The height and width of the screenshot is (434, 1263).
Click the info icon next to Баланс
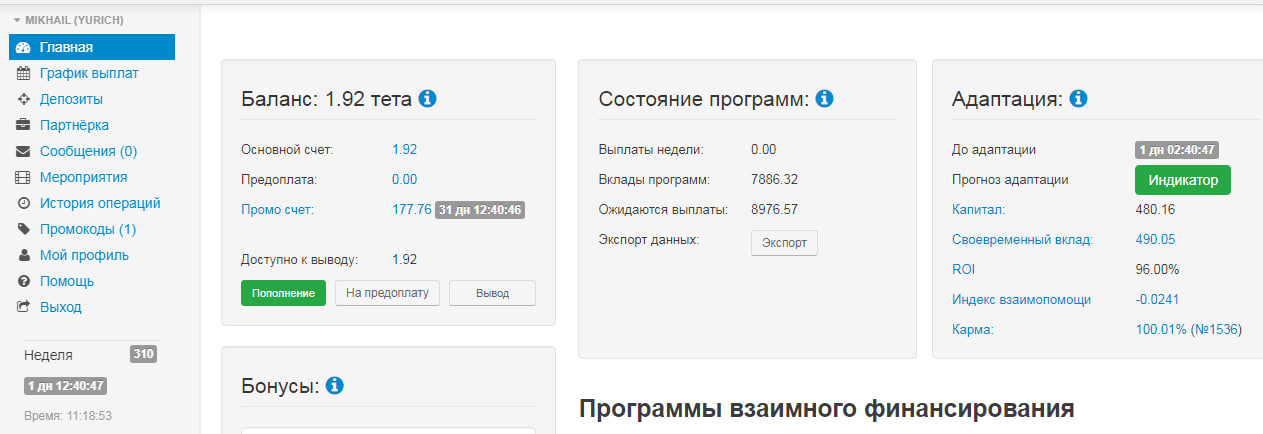[x=428, y=99]
